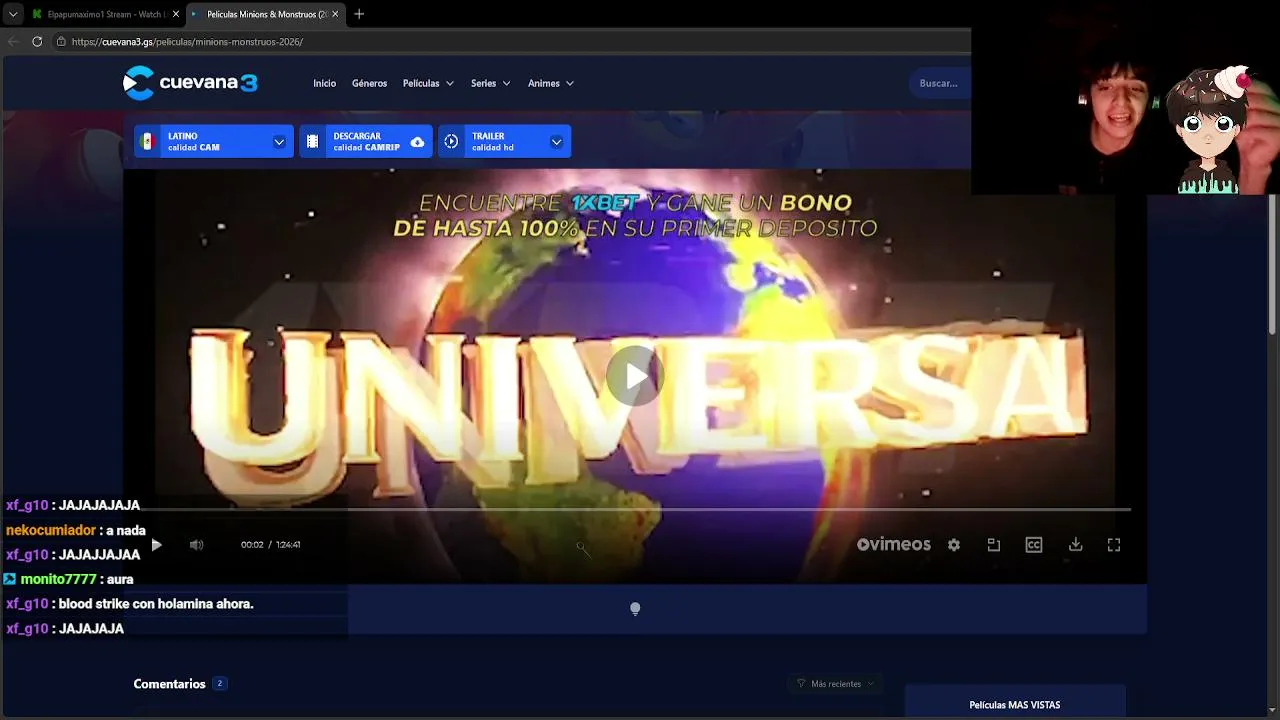Click the Cuevana3 logo

(x=190, y=83)
